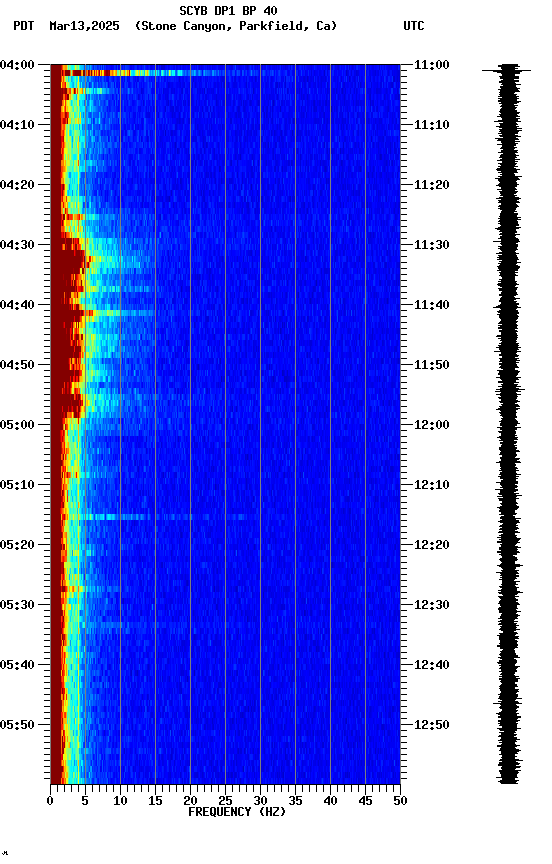This screenshot has width=552, height=864.
Task: Click the 04:40 PDT time label
Action: point(17,305)
